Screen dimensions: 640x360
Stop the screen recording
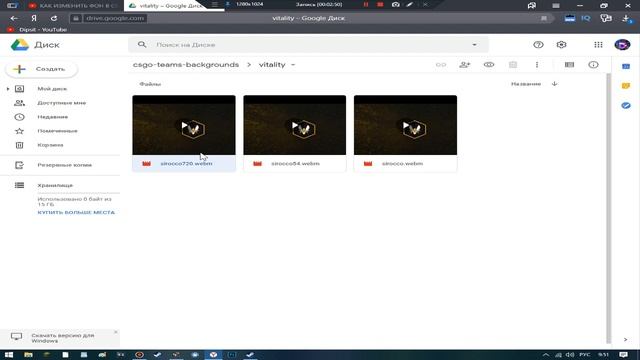click(380, 4)
